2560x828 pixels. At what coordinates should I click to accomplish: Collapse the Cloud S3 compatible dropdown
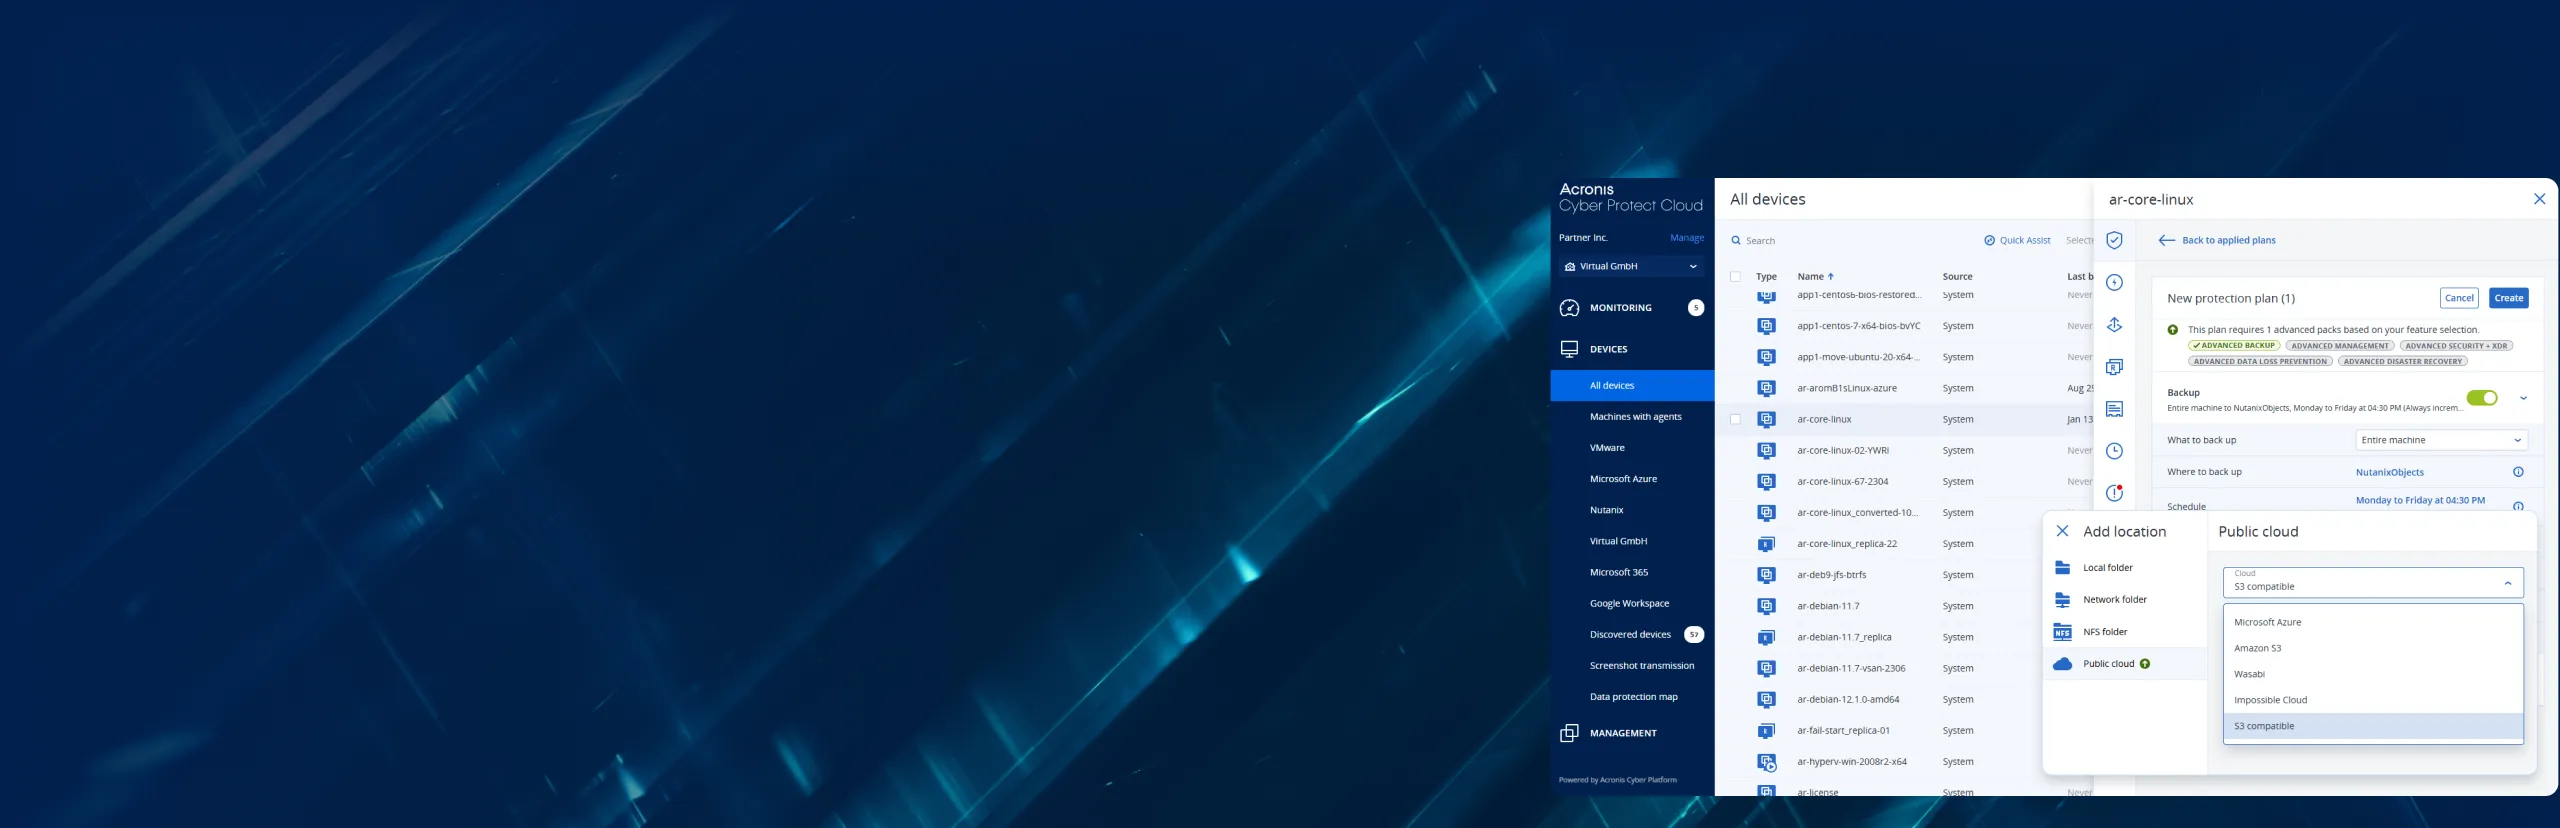click(x=2507, y=583)
